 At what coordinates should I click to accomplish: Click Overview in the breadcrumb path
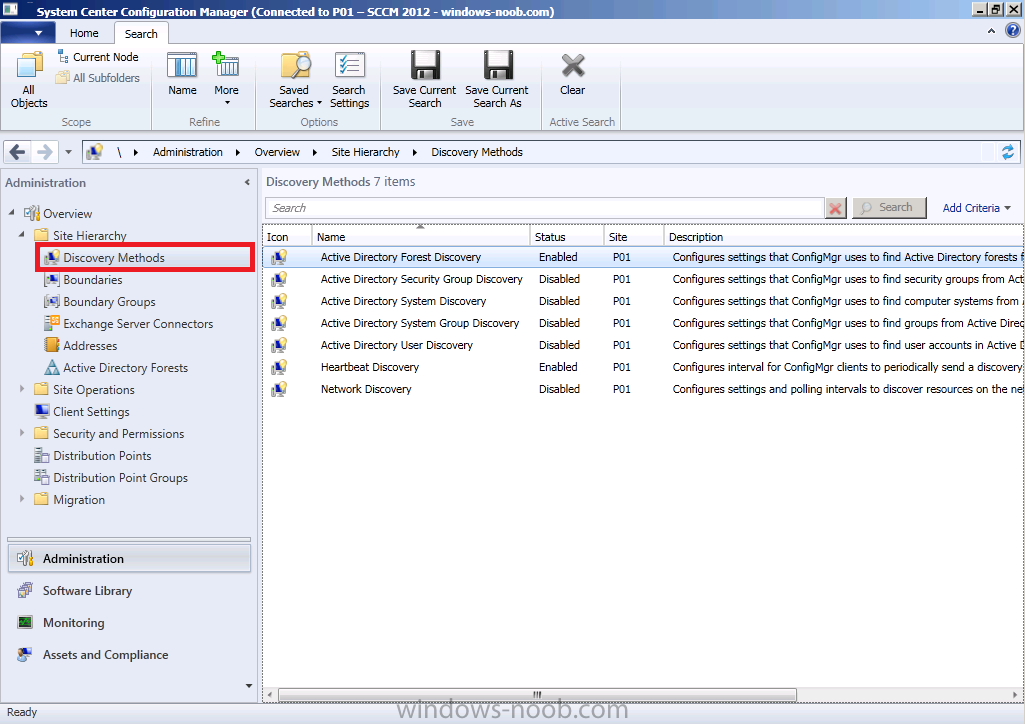277,152
